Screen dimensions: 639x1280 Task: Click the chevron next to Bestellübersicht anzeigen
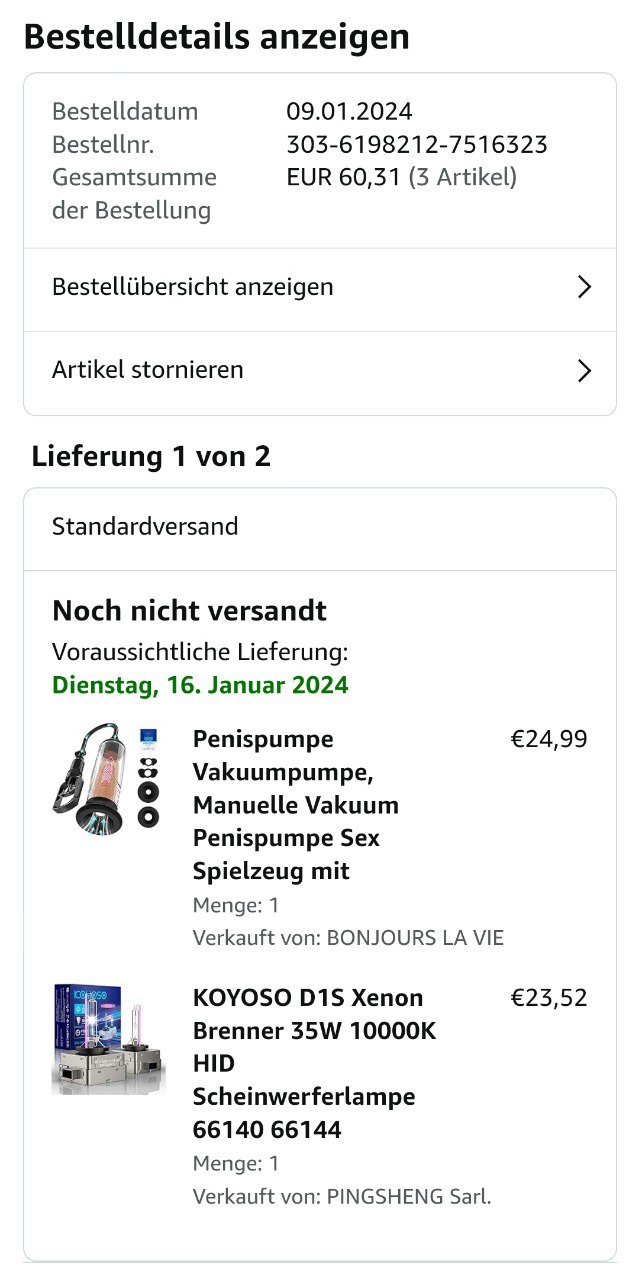tap(585, 288)
